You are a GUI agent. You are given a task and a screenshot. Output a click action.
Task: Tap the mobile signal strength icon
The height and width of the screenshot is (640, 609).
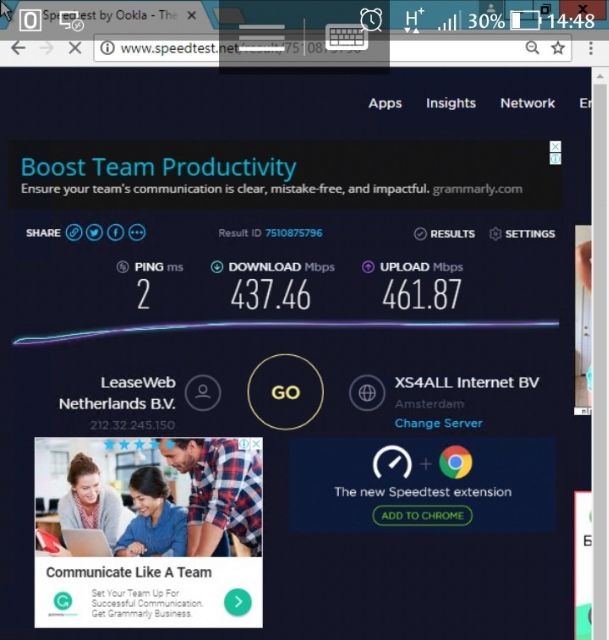tap(448, 21)
